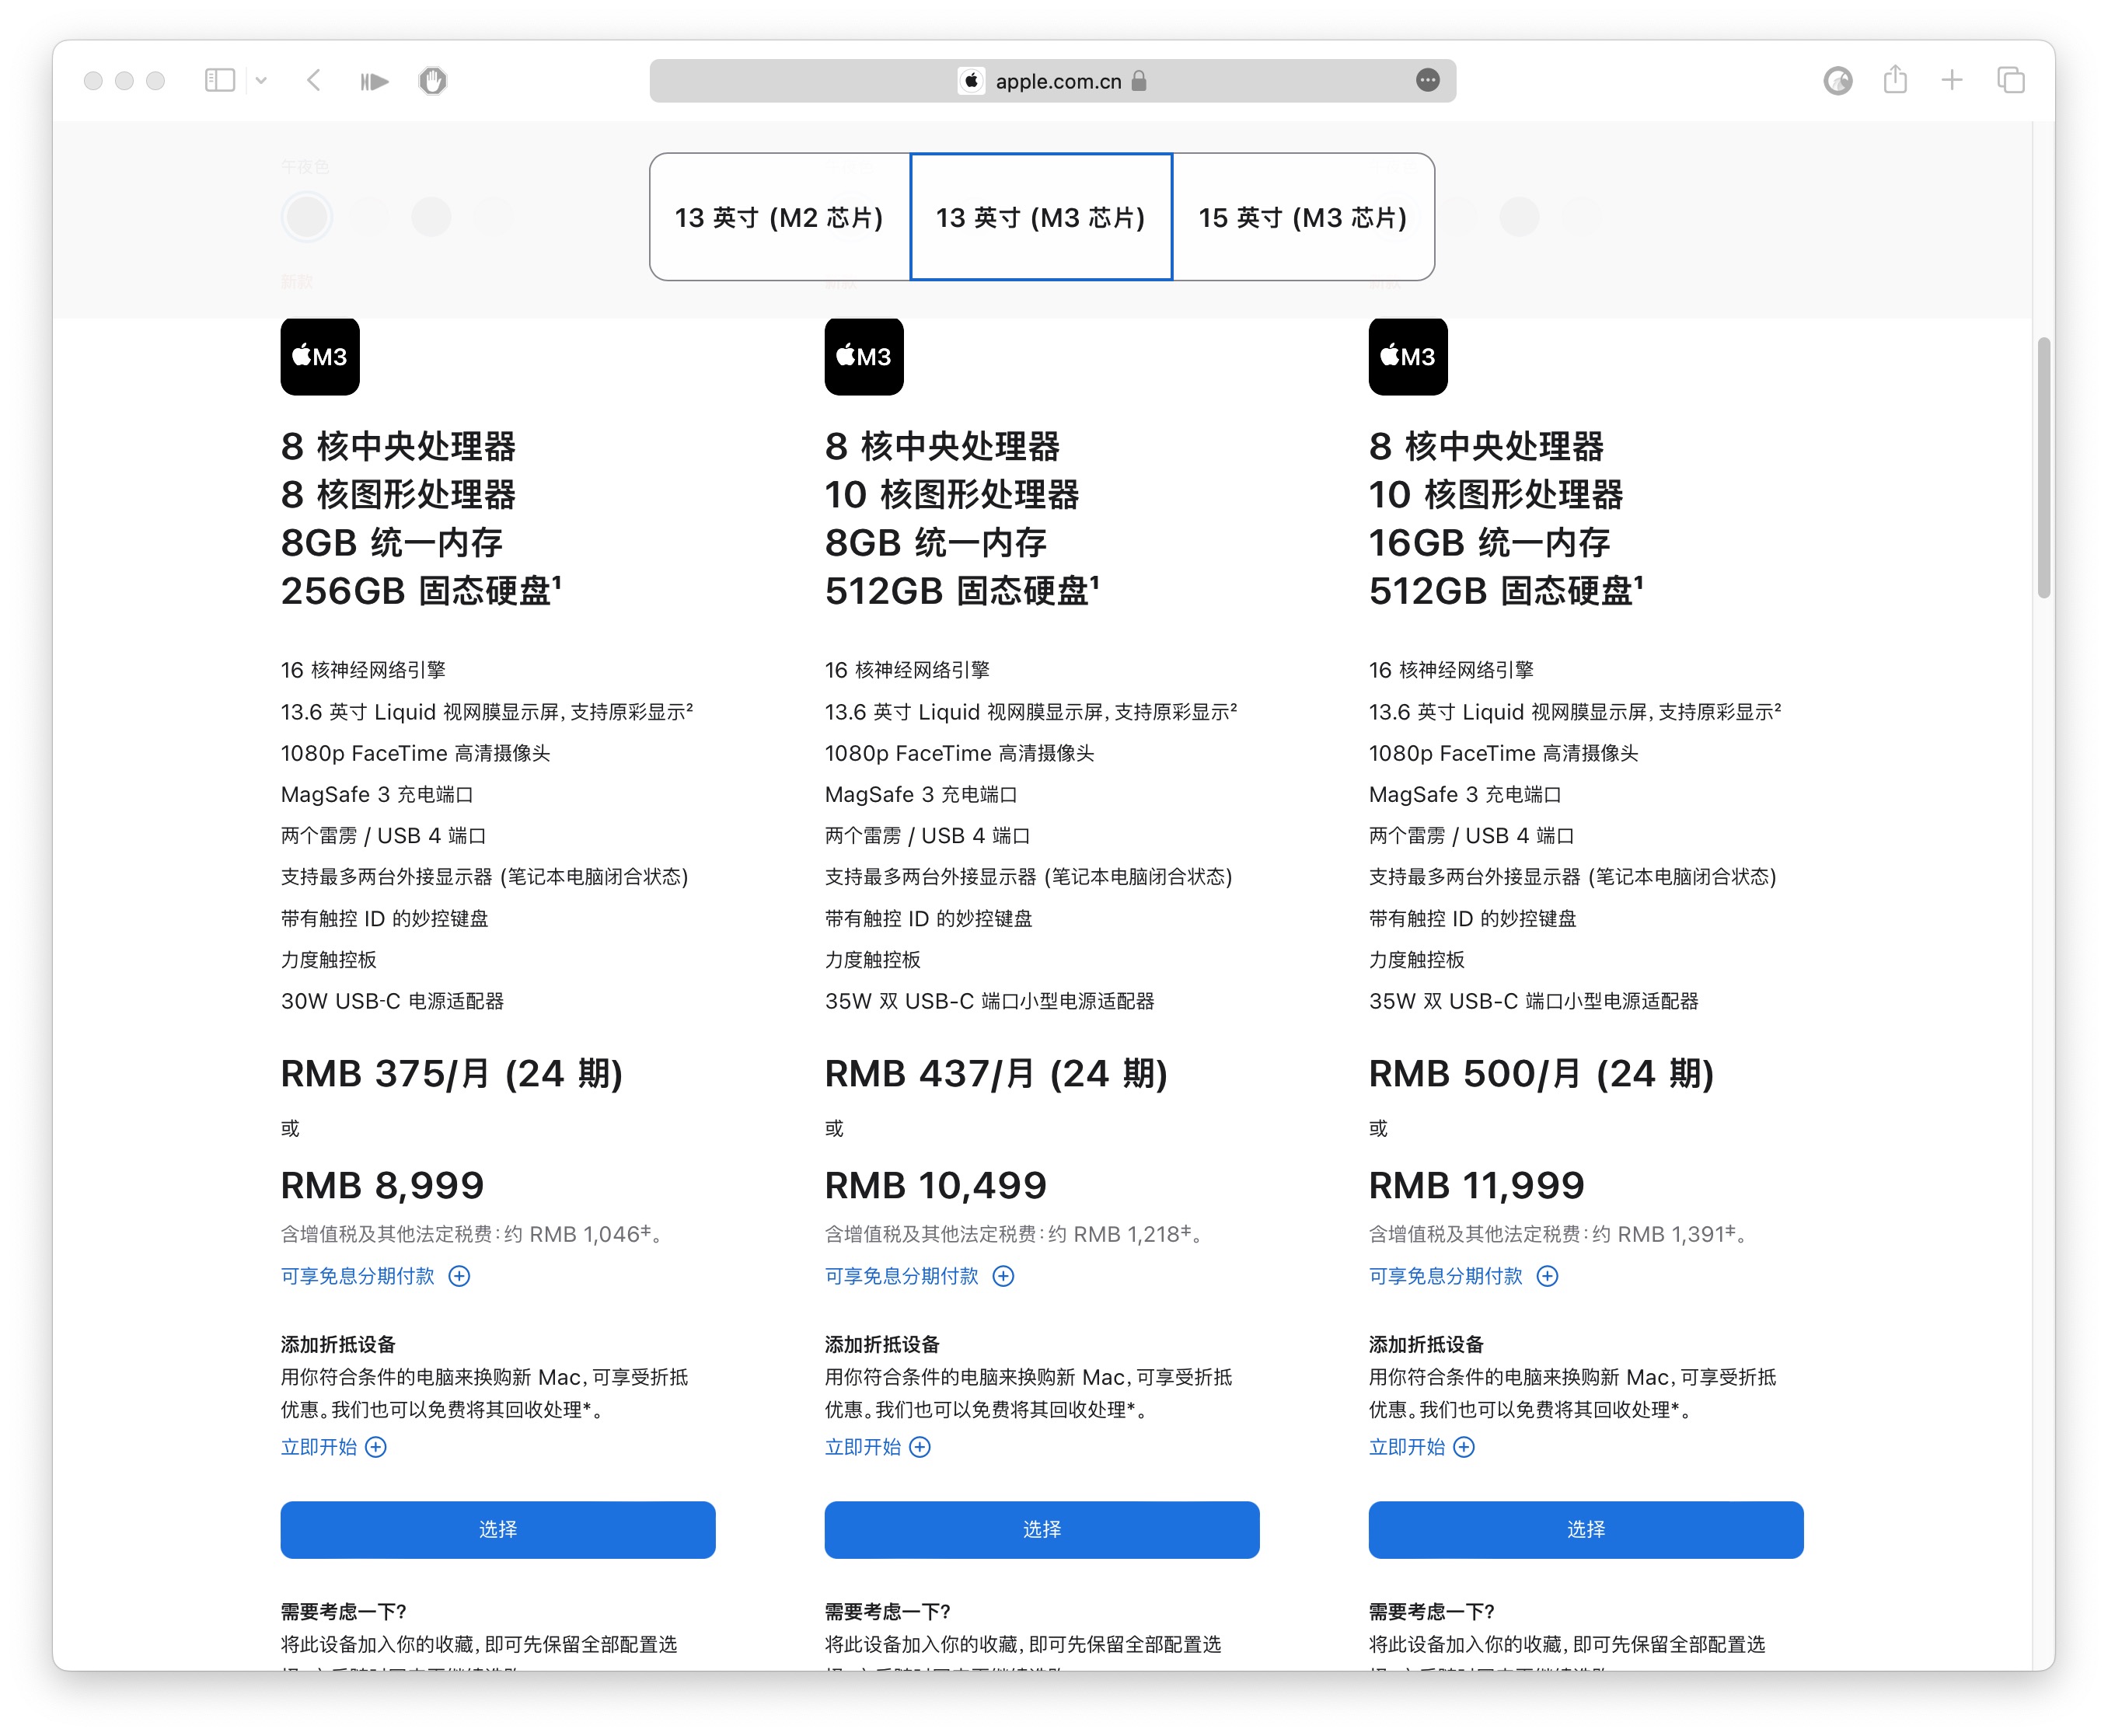Open a new tab with plus icon
This screenshot has height=1736, width=2108.
1951,80
